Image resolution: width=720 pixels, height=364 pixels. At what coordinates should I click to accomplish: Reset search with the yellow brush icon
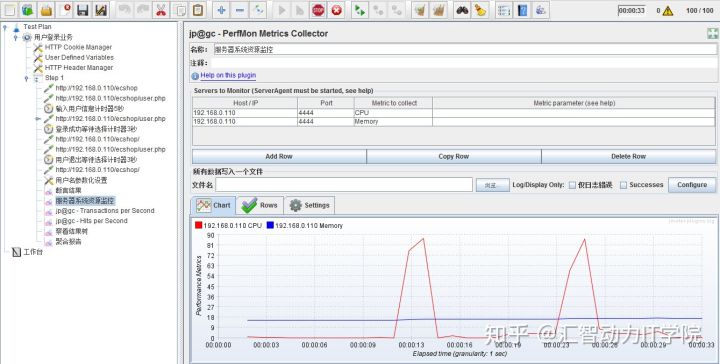[x=480, y=10]
